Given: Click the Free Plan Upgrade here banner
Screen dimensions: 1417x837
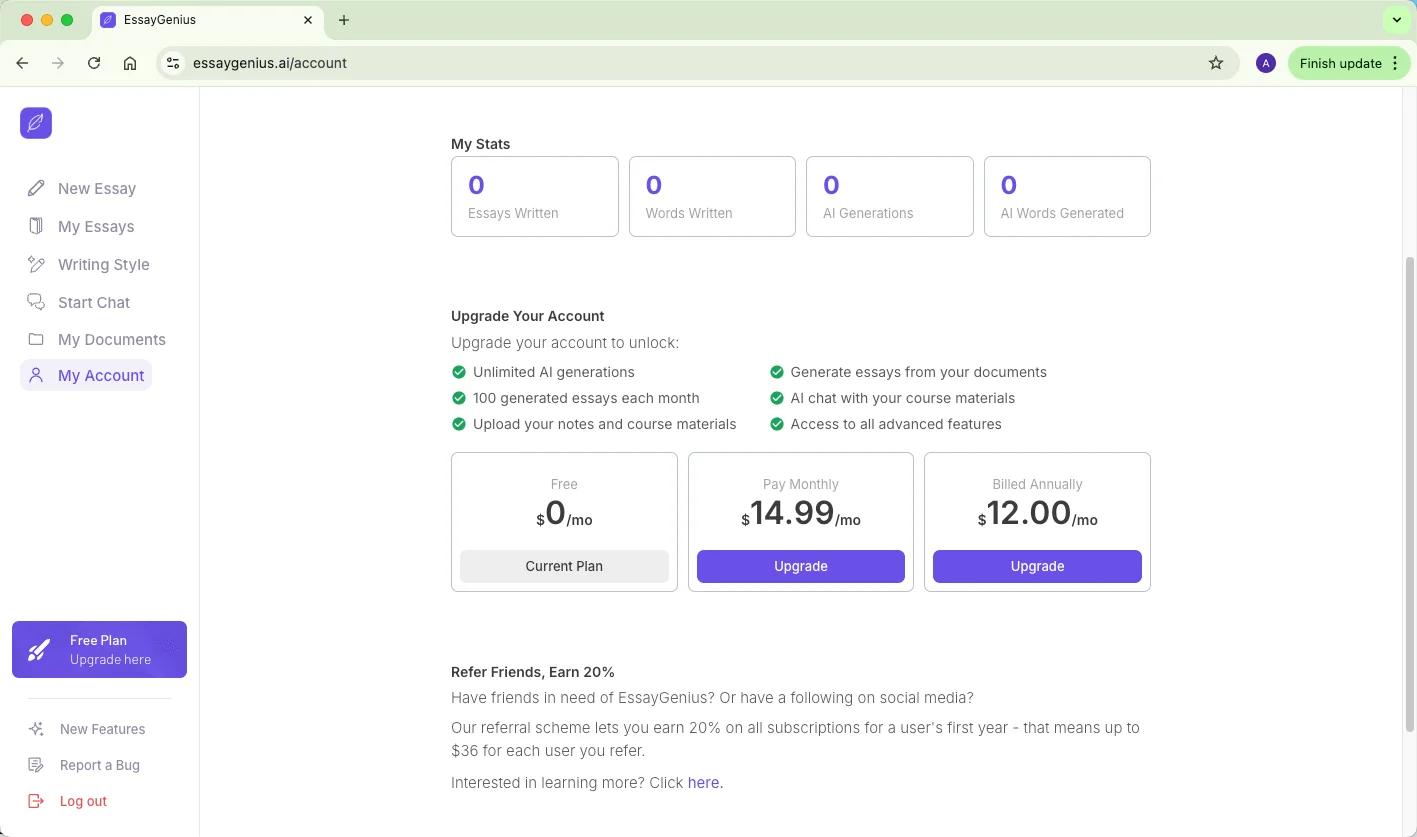Looking at the screenshot, I should coord(99,649).
